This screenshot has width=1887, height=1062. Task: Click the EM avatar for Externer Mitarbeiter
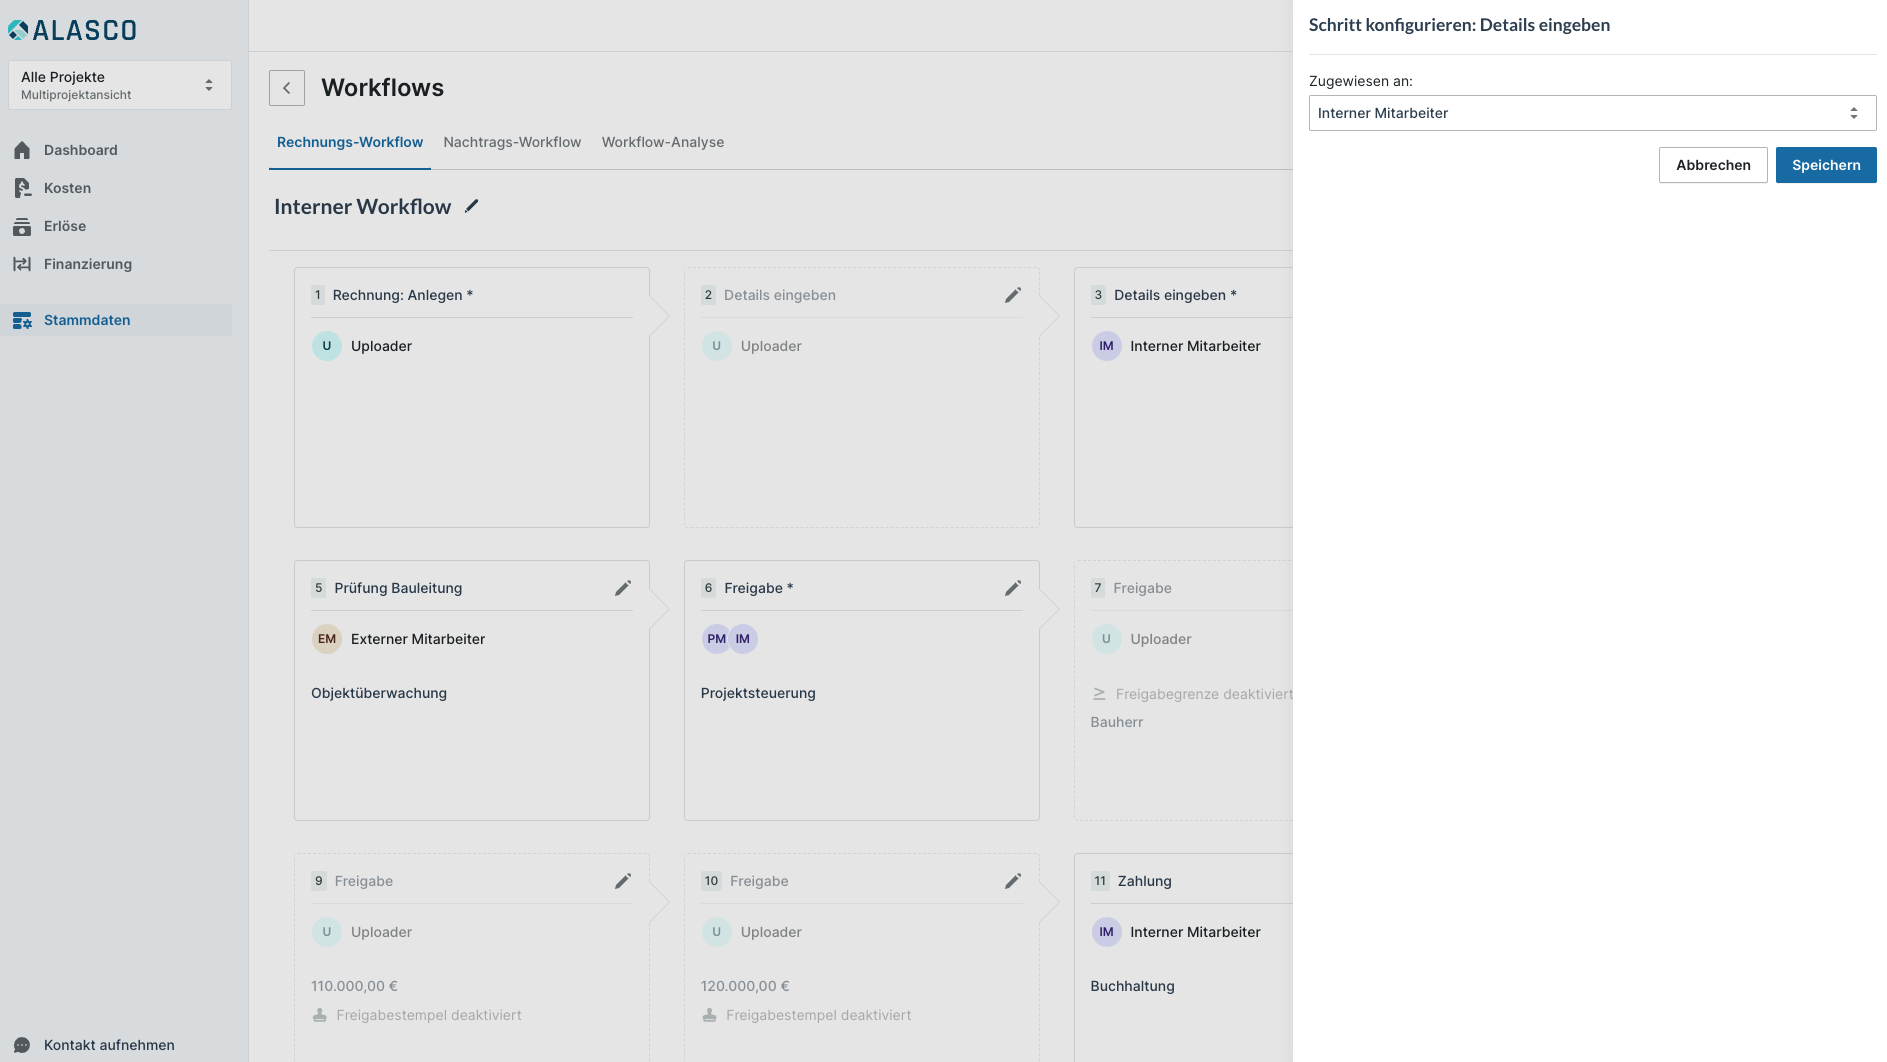coord(327,639)
